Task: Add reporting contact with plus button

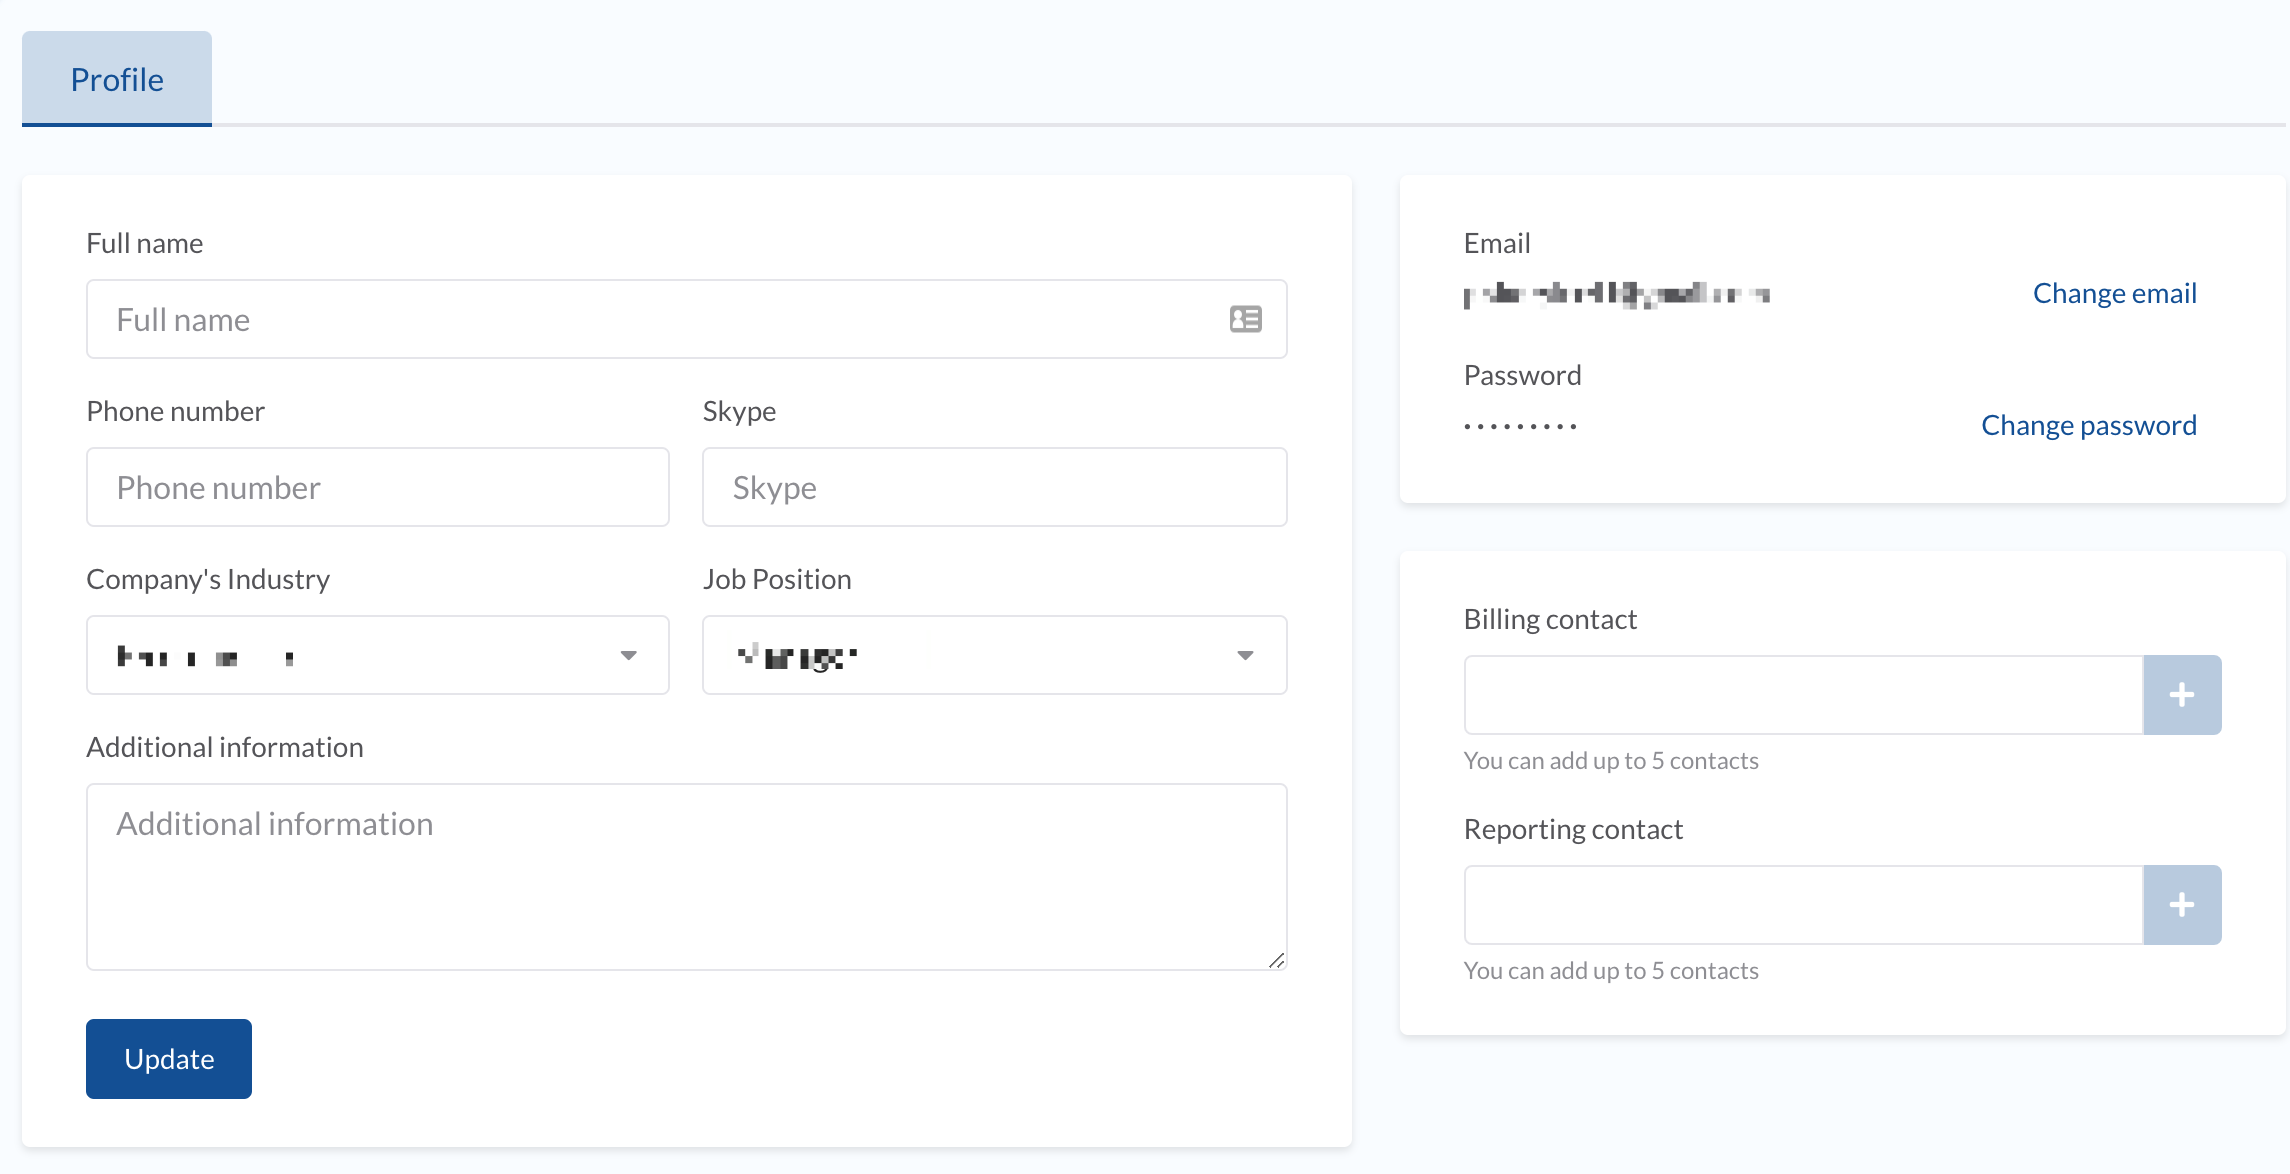Action: [2182, 905]
